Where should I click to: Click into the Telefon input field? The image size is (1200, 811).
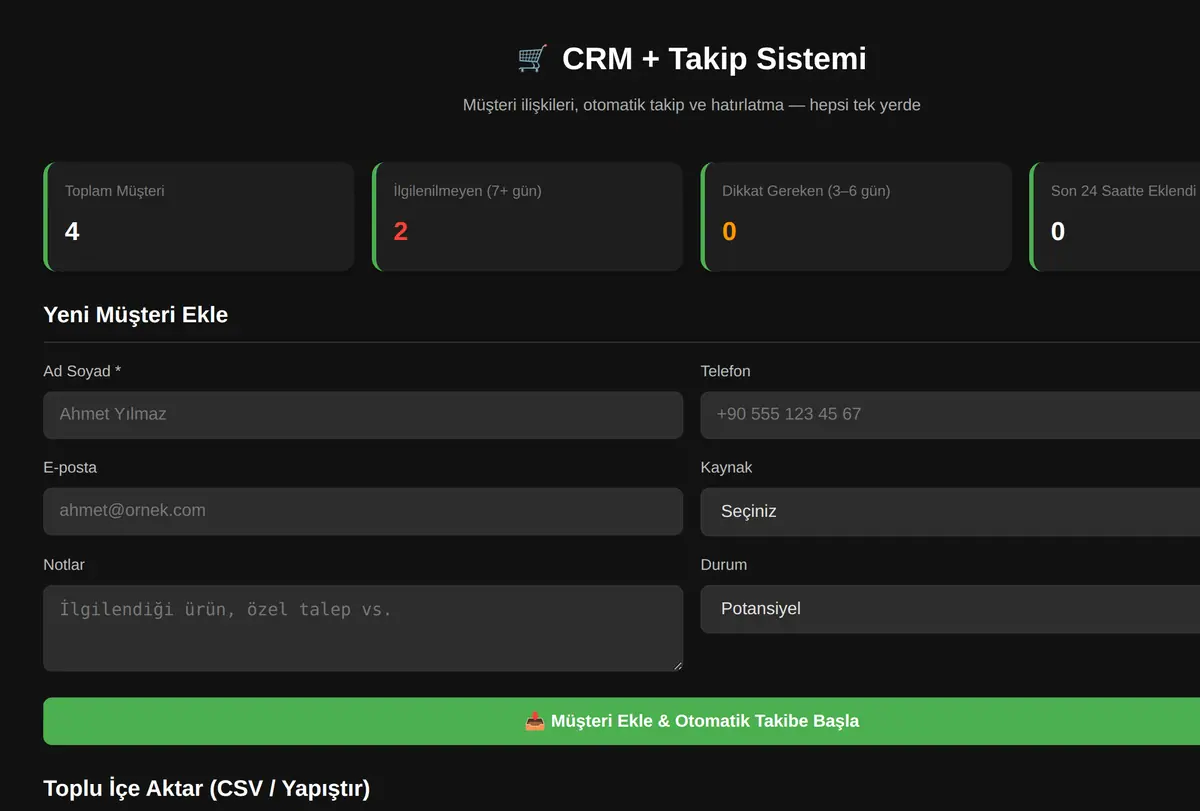pos(950,414)
